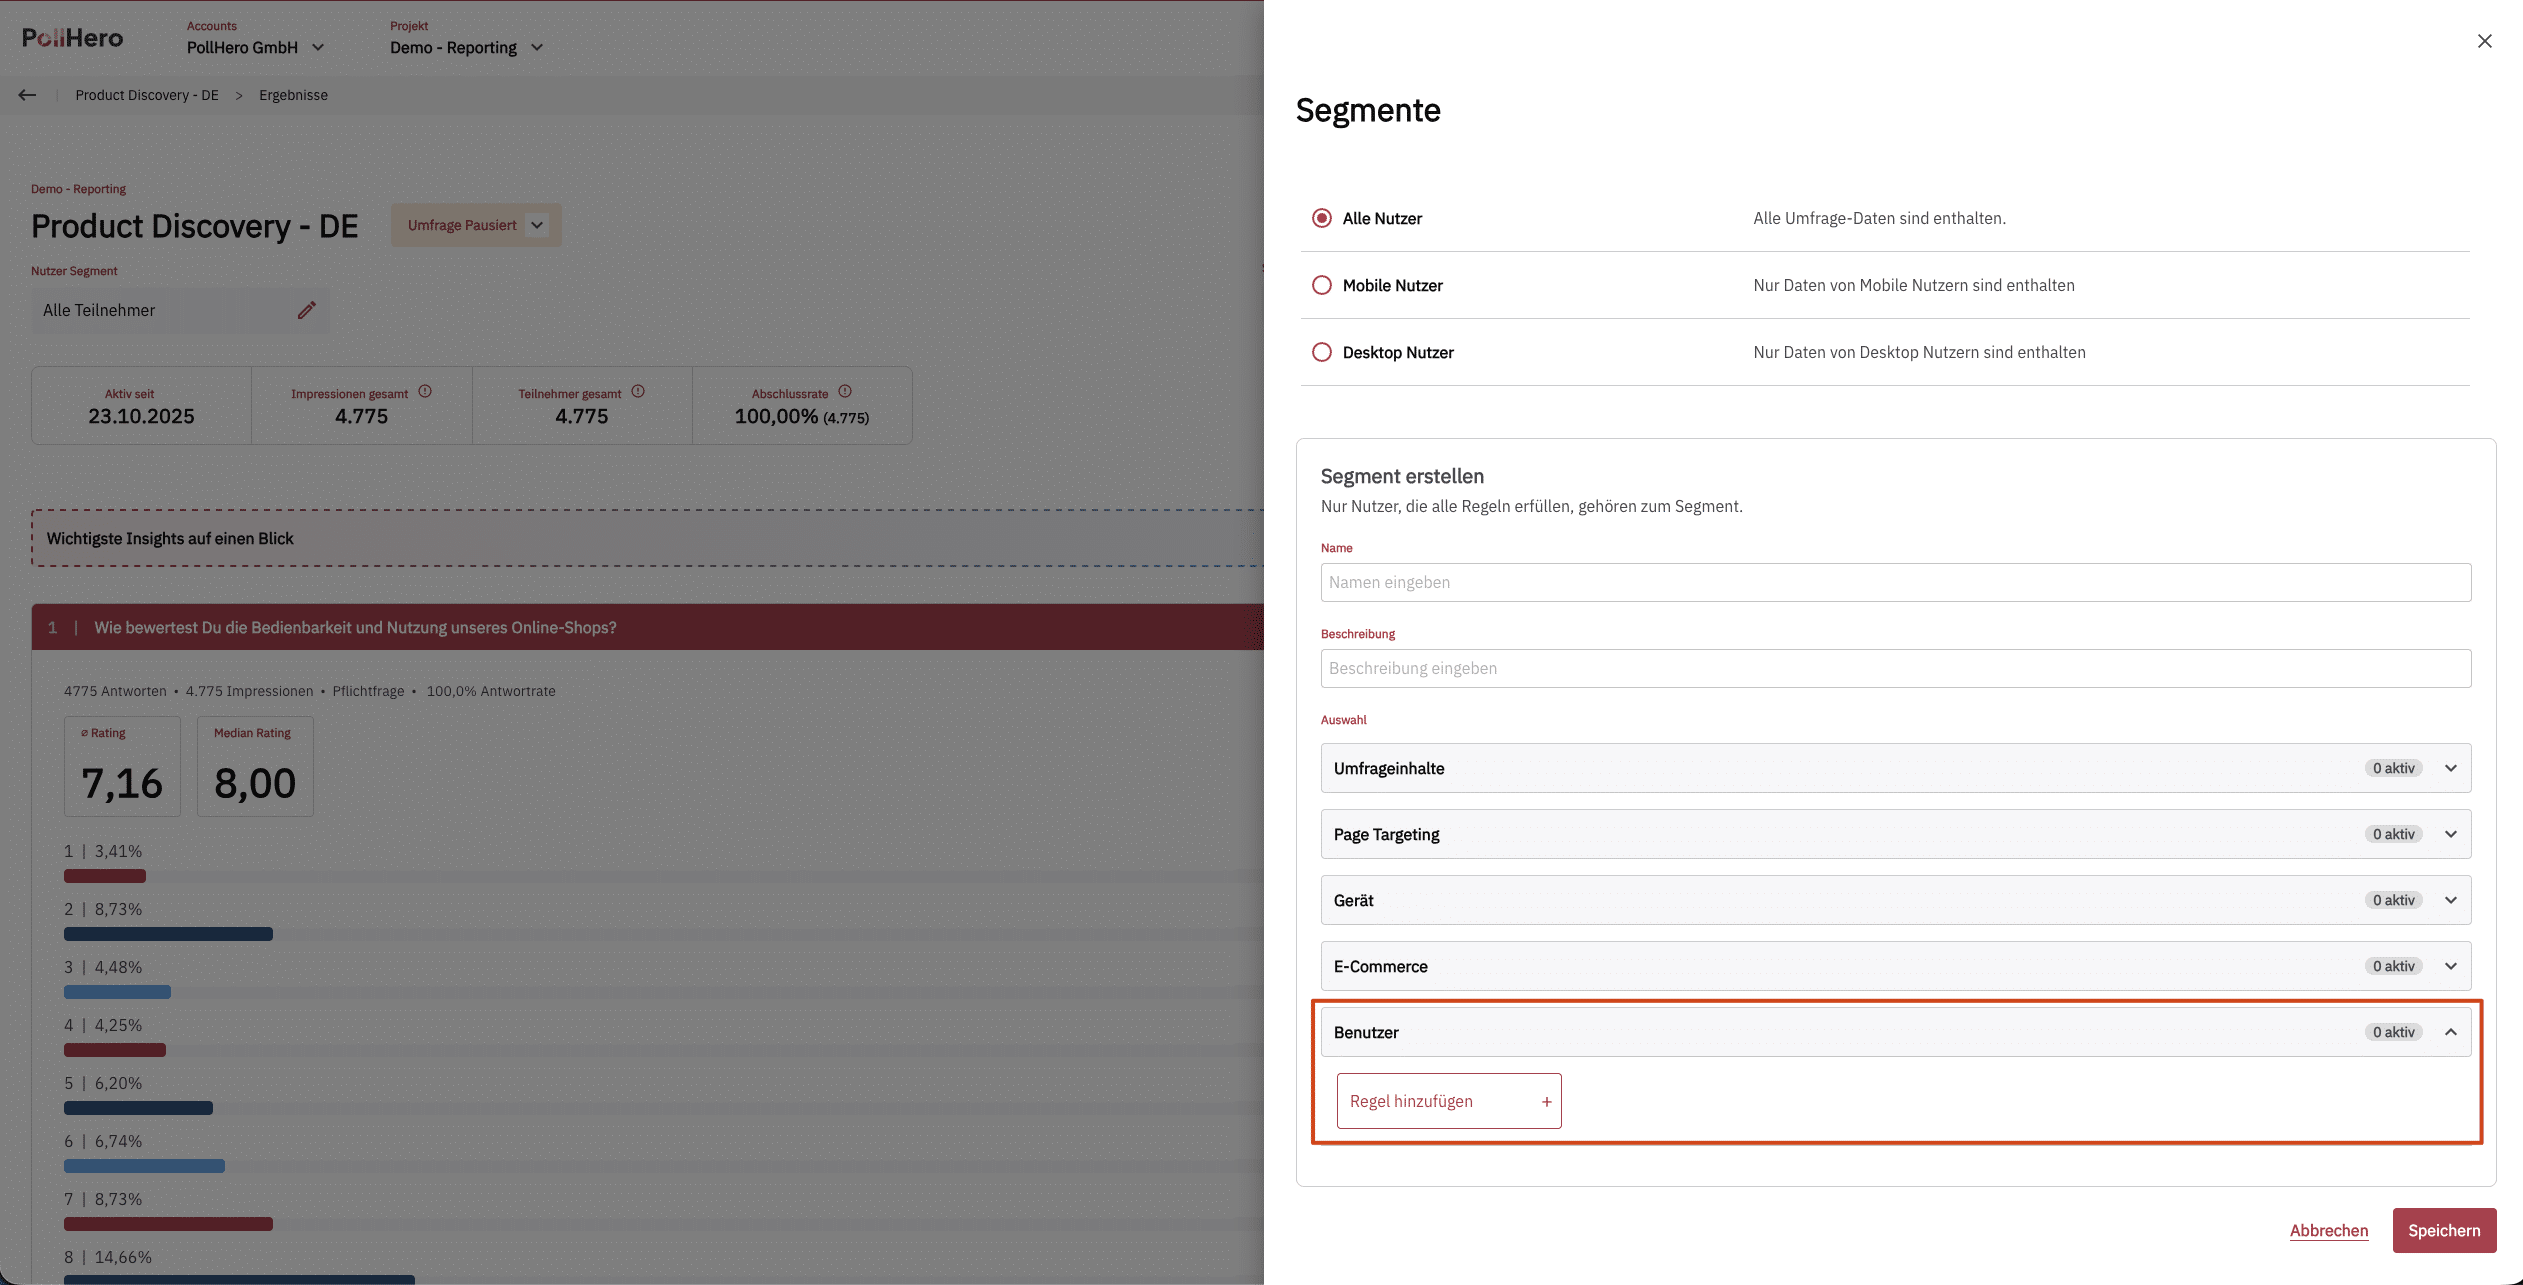Open the Demo - Reporting project dropdown
Viewport: 2523px width, 1285px height.
click(466, 47)
